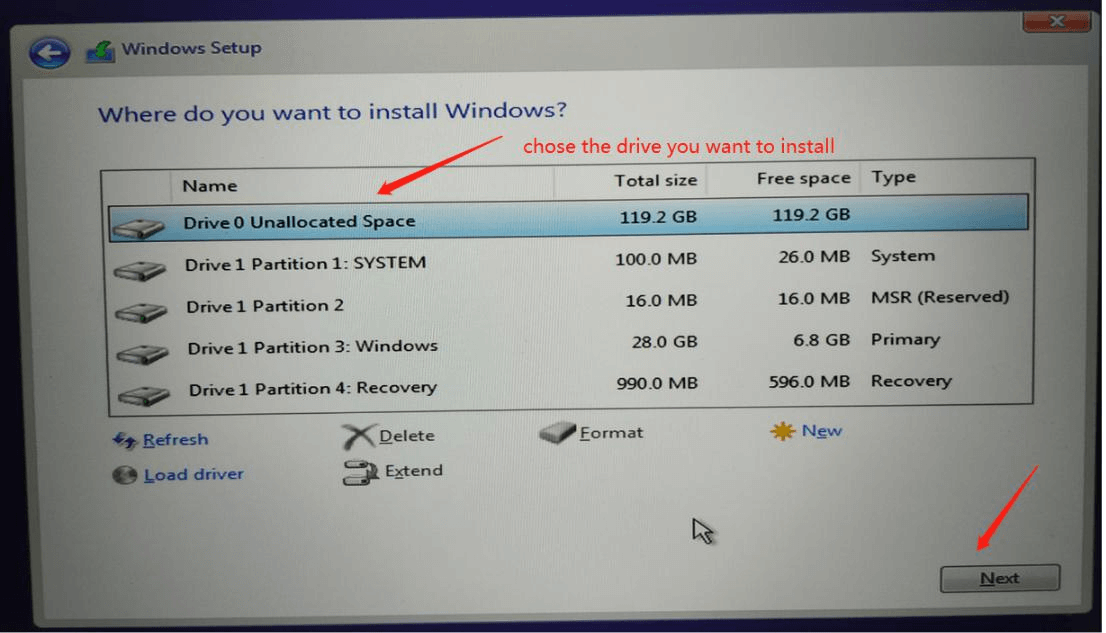Open the Load driver link
This screenshot has height=633, width=1106.
(x=193, y=474)
